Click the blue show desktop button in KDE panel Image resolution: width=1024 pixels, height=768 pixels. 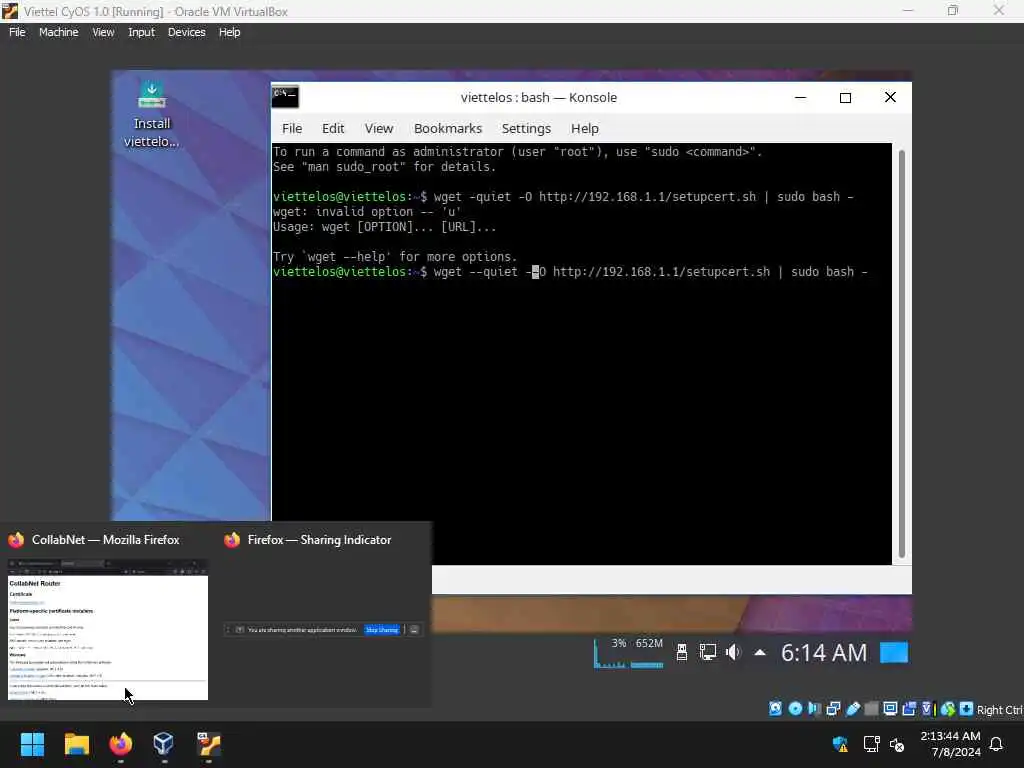tap(894, 652)
